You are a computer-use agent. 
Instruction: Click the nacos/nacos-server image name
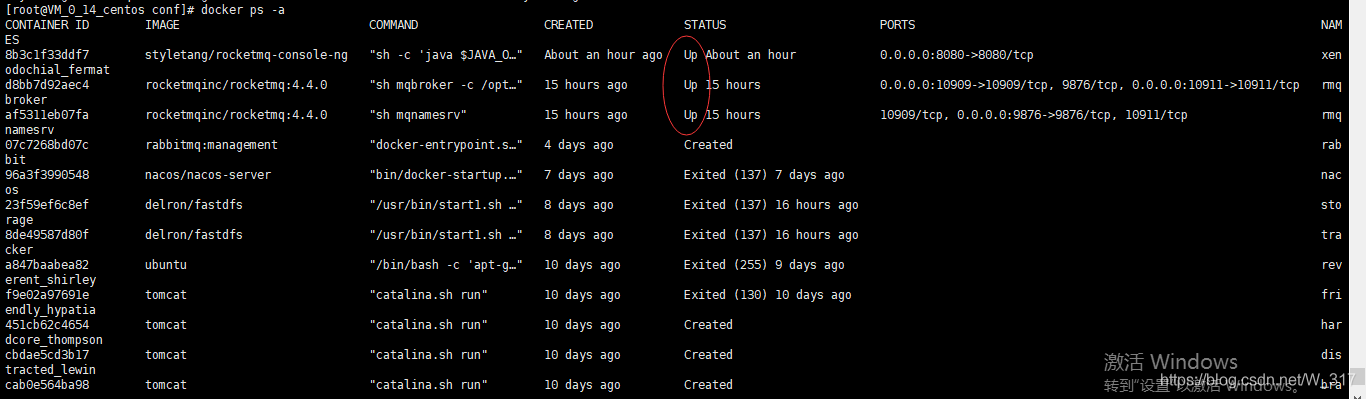click(208, 175)
